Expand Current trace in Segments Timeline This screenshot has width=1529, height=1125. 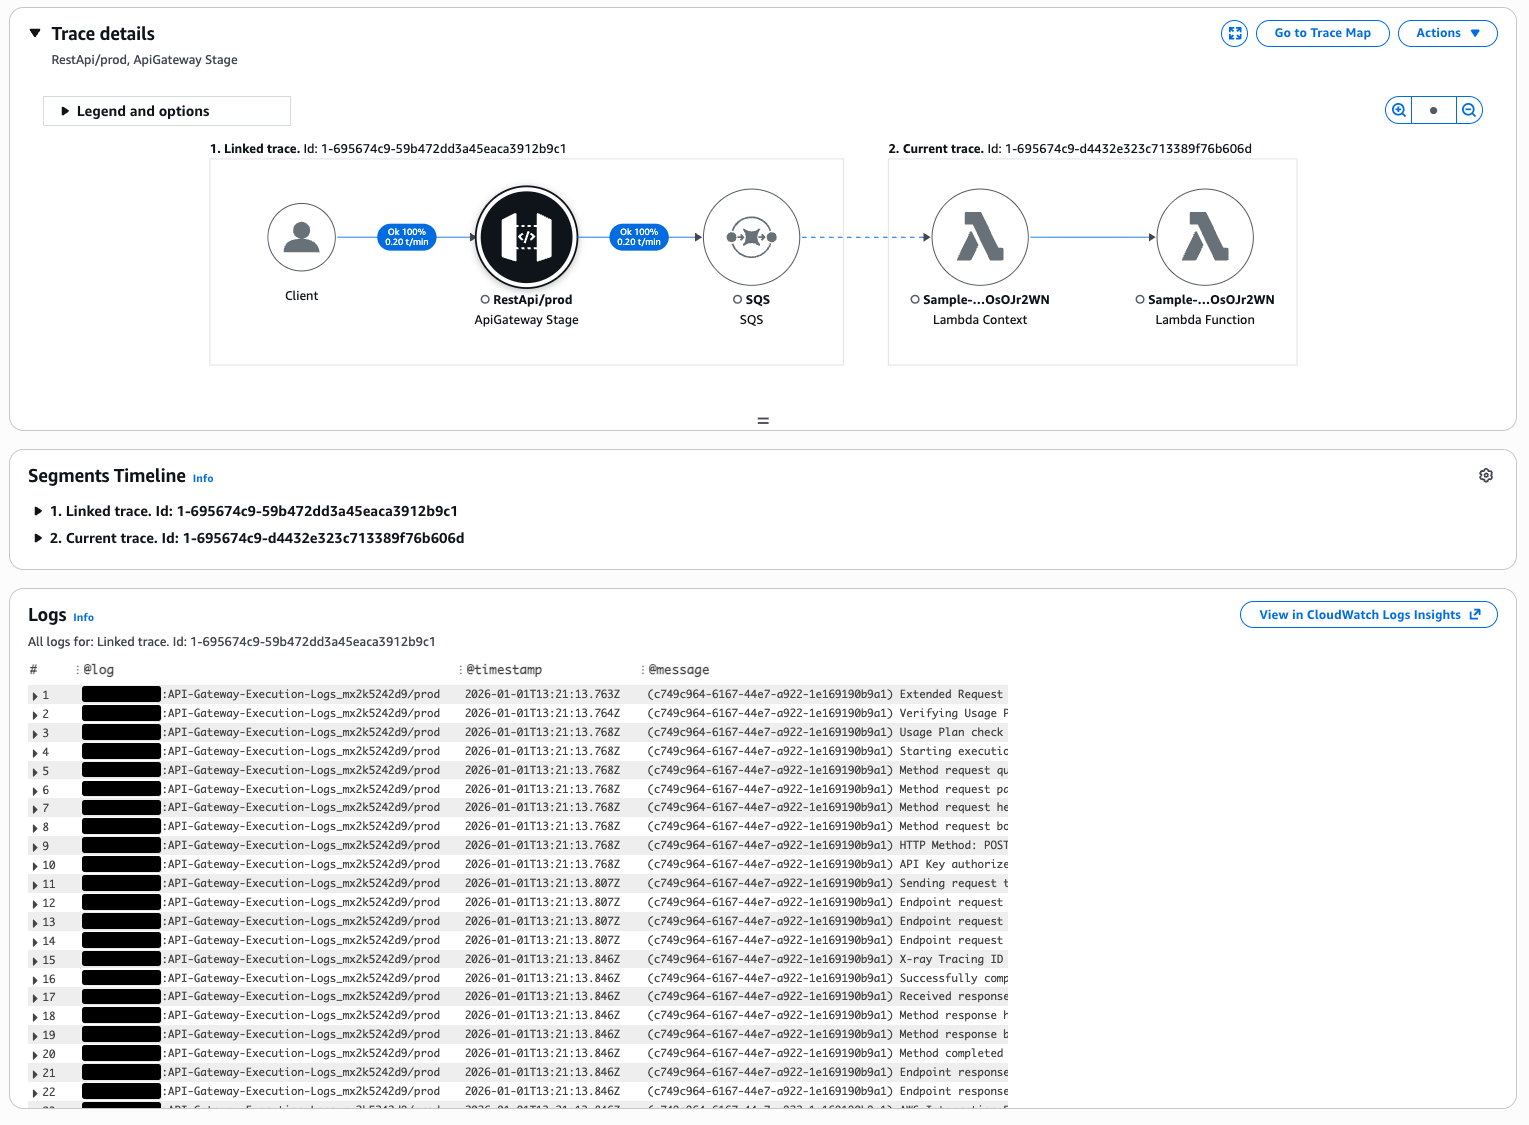[39, 538]
